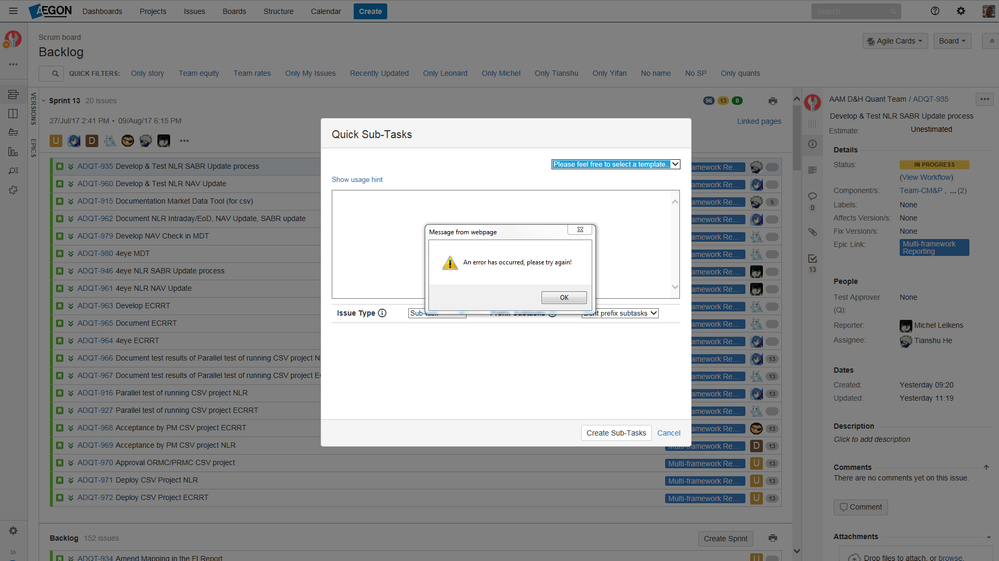
Task: Open the Dashboards menu
Action: pyautogui.click(x=102, y=11)
